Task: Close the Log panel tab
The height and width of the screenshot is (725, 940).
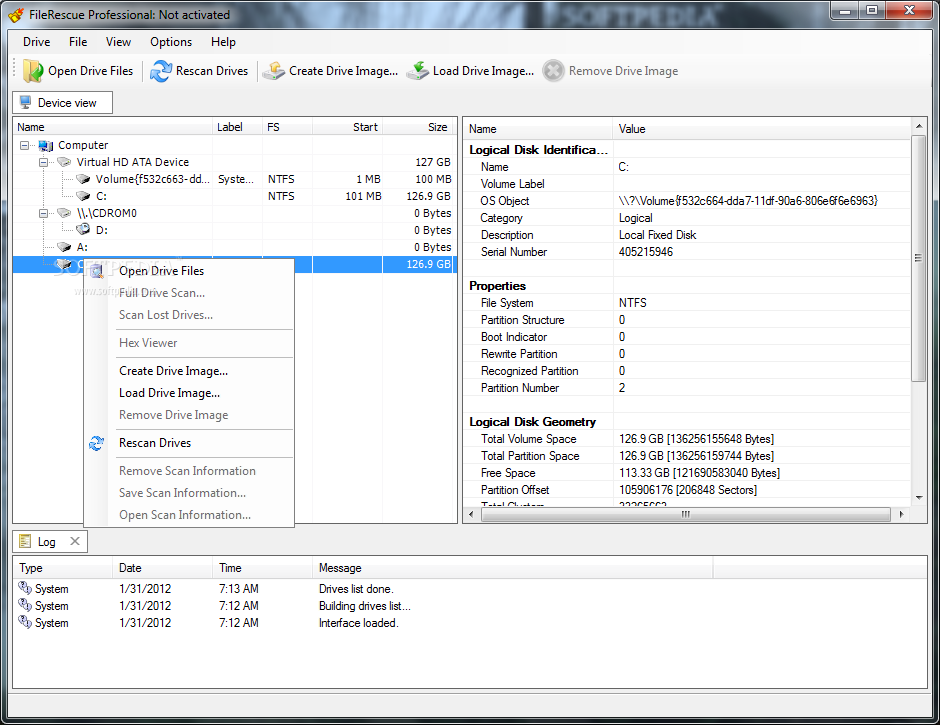Action: [x=75, y=541]
